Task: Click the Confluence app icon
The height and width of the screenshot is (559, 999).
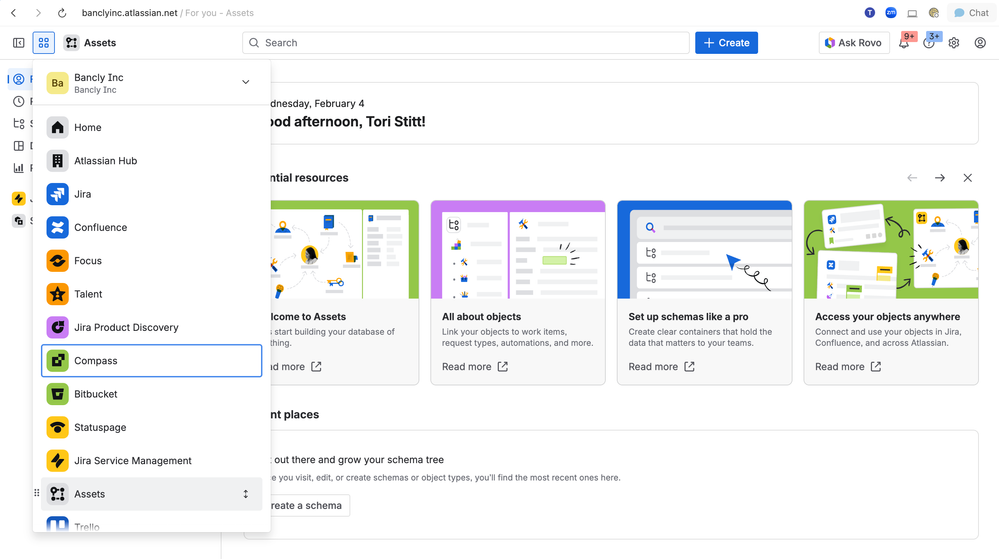Action: pos(57,228)
